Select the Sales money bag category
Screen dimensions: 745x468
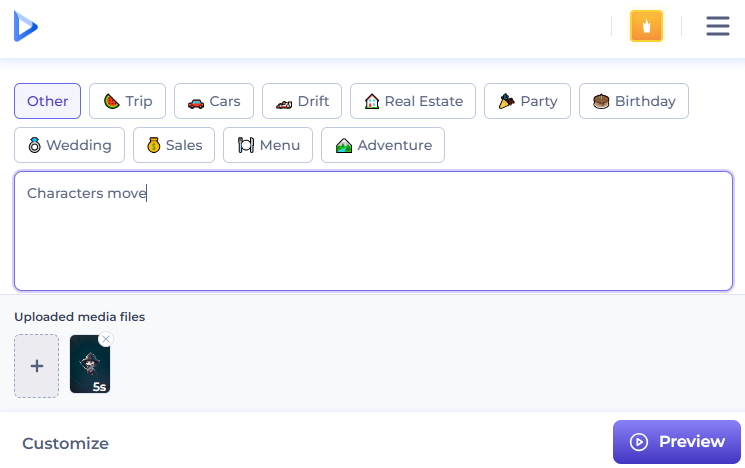pyautogui.click(x=174, y=145)
